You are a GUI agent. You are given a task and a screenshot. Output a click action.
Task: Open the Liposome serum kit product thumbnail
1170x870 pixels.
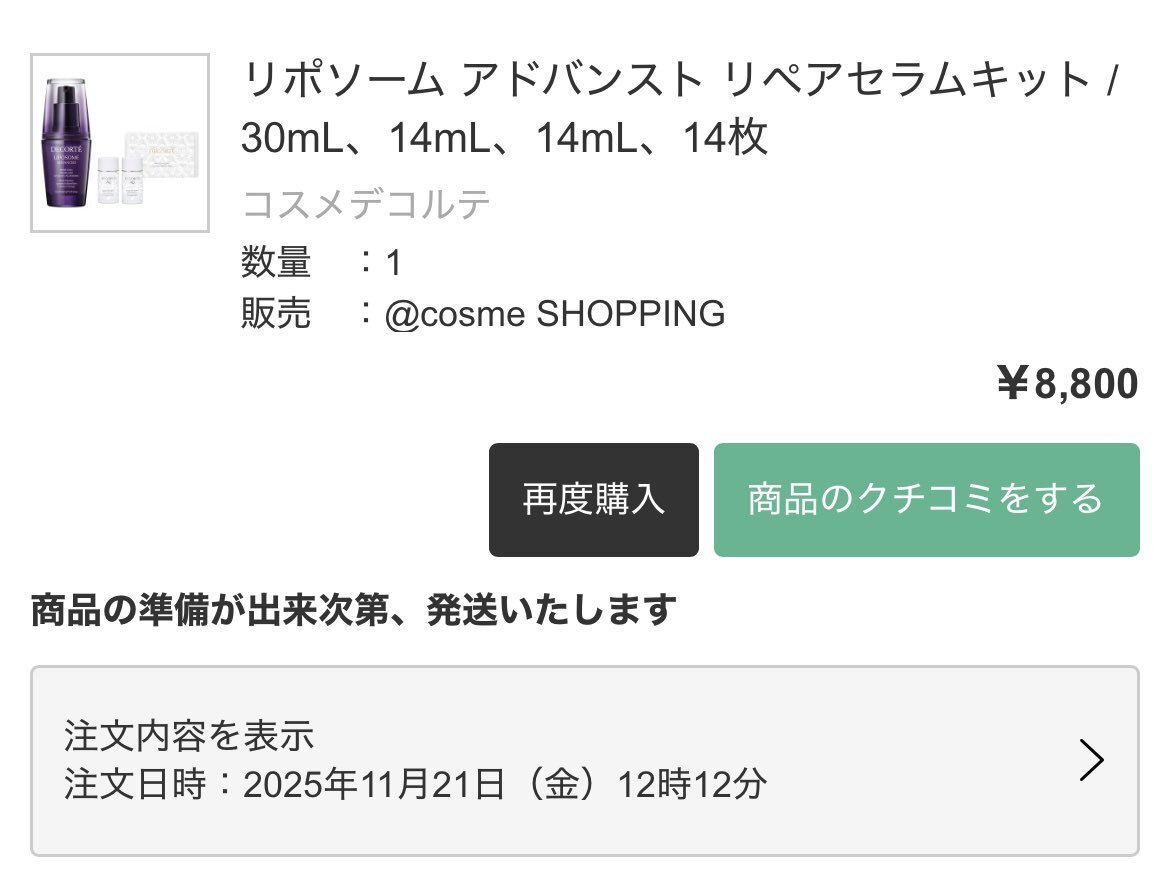pos(120,143)
